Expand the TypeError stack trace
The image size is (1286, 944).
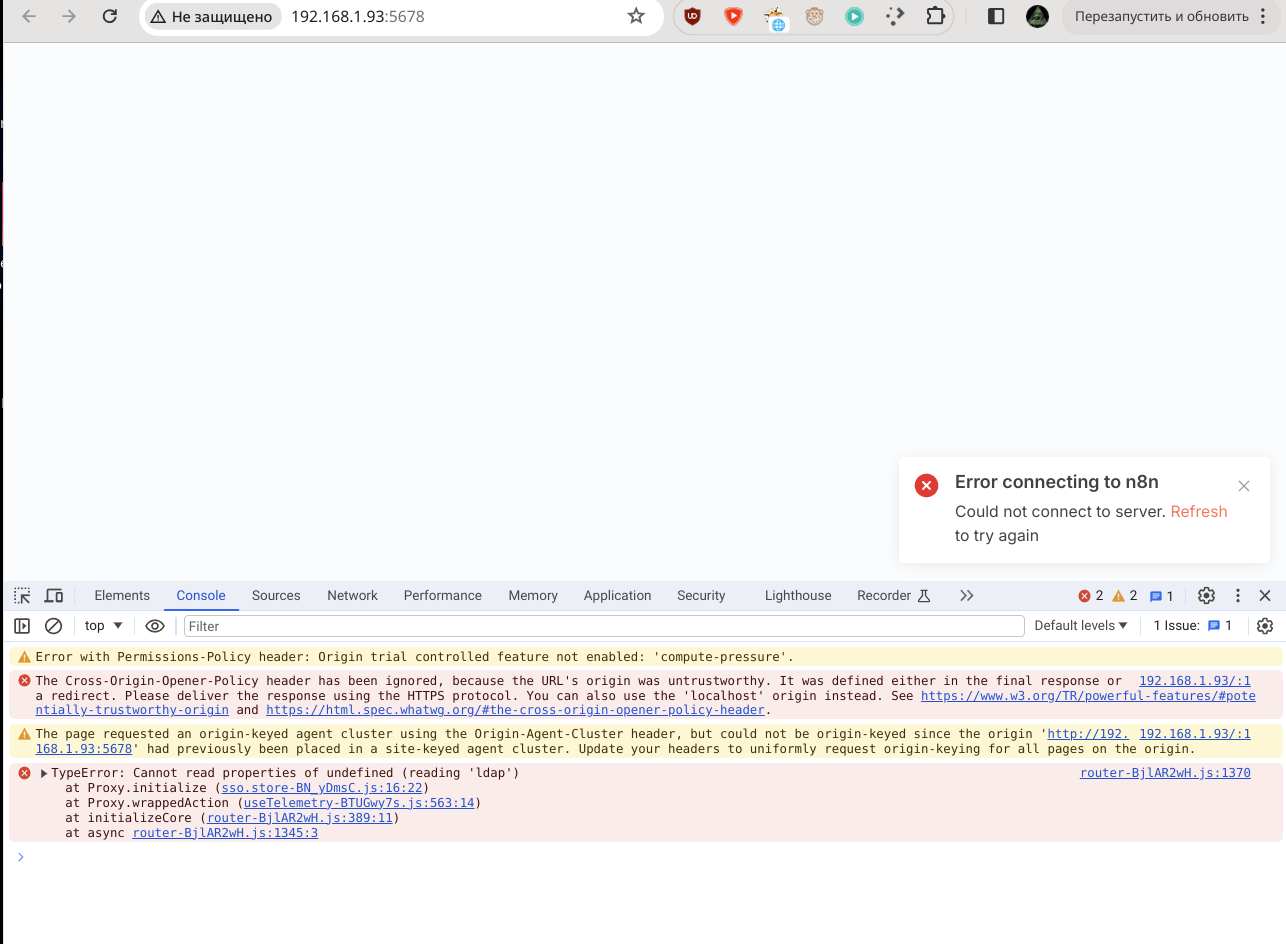[x=44, y=773]
